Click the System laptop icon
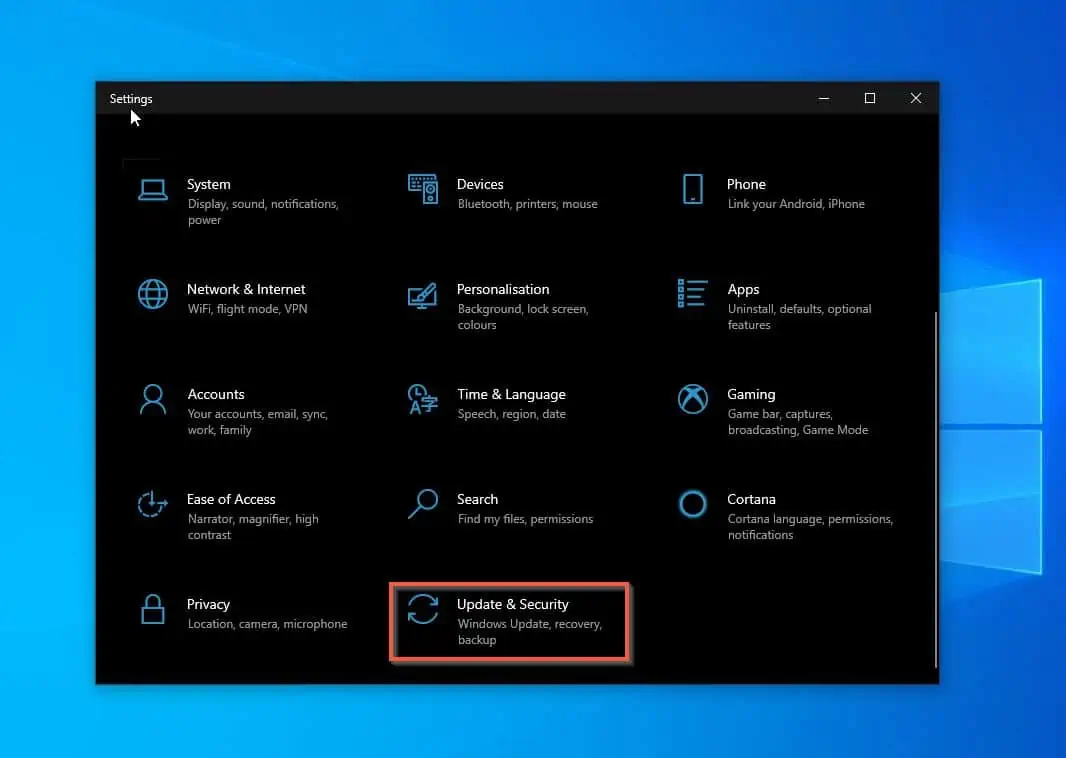 (x=152, y=190)
